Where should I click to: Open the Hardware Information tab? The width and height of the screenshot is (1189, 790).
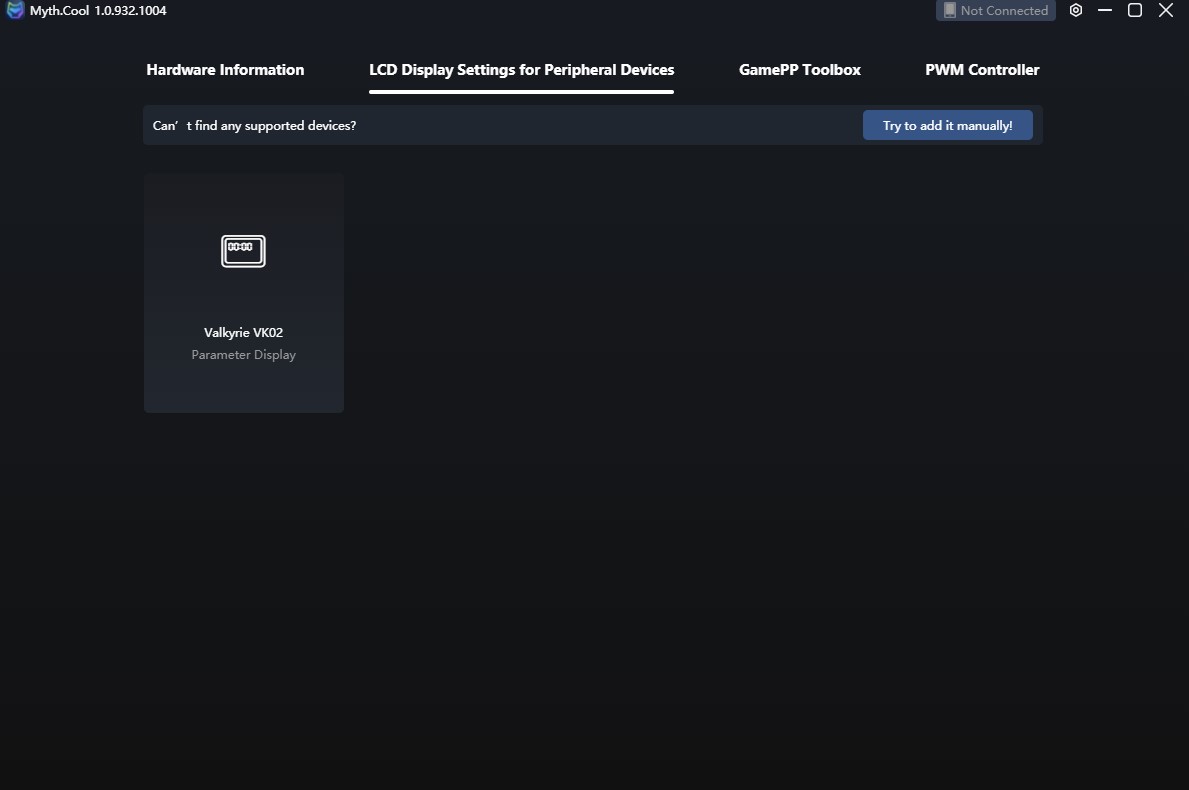225,70
